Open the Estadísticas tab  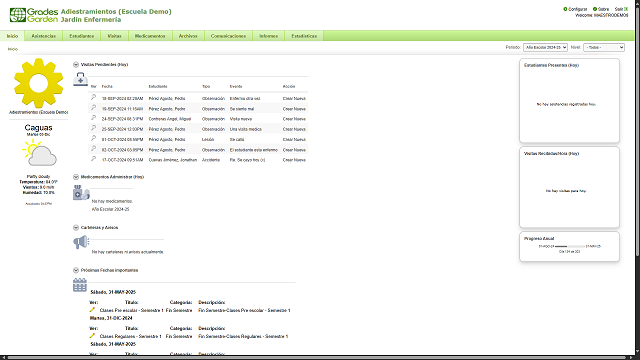point(304,36)
